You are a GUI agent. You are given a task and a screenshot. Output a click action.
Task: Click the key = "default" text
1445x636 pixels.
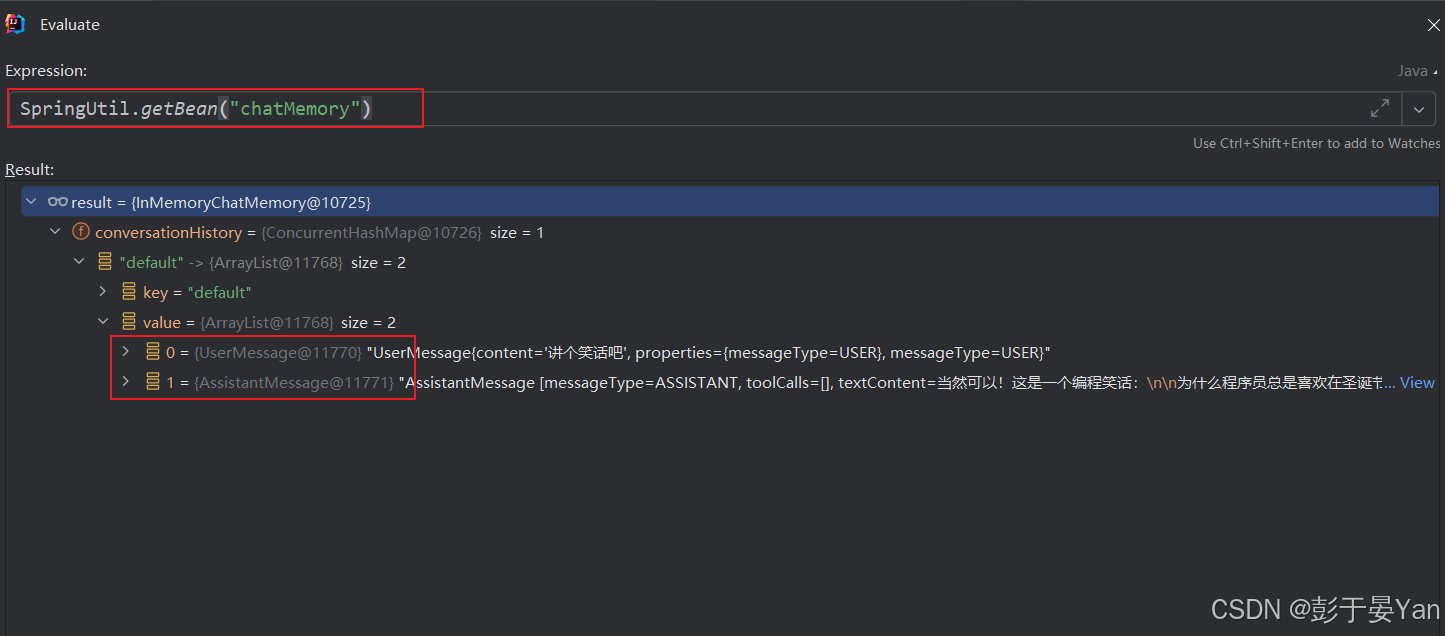tap(197, 292)
